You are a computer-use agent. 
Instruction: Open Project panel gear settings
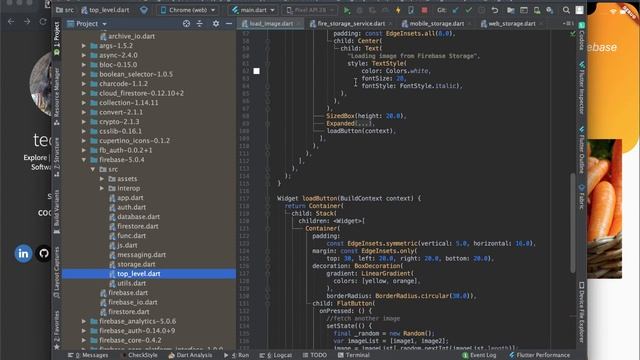(x=216, y=24)
